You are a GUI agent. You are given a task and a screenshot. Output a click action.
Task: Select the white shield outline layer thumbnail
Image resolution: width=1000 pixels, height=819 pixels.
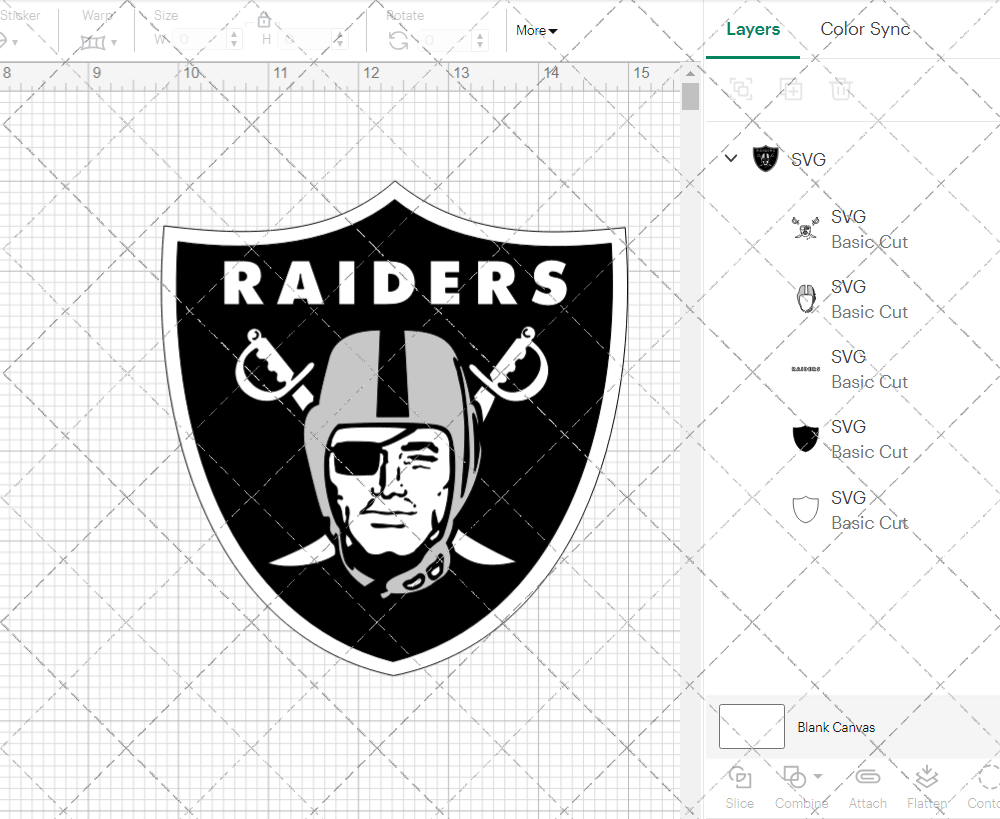click(805, 509)
